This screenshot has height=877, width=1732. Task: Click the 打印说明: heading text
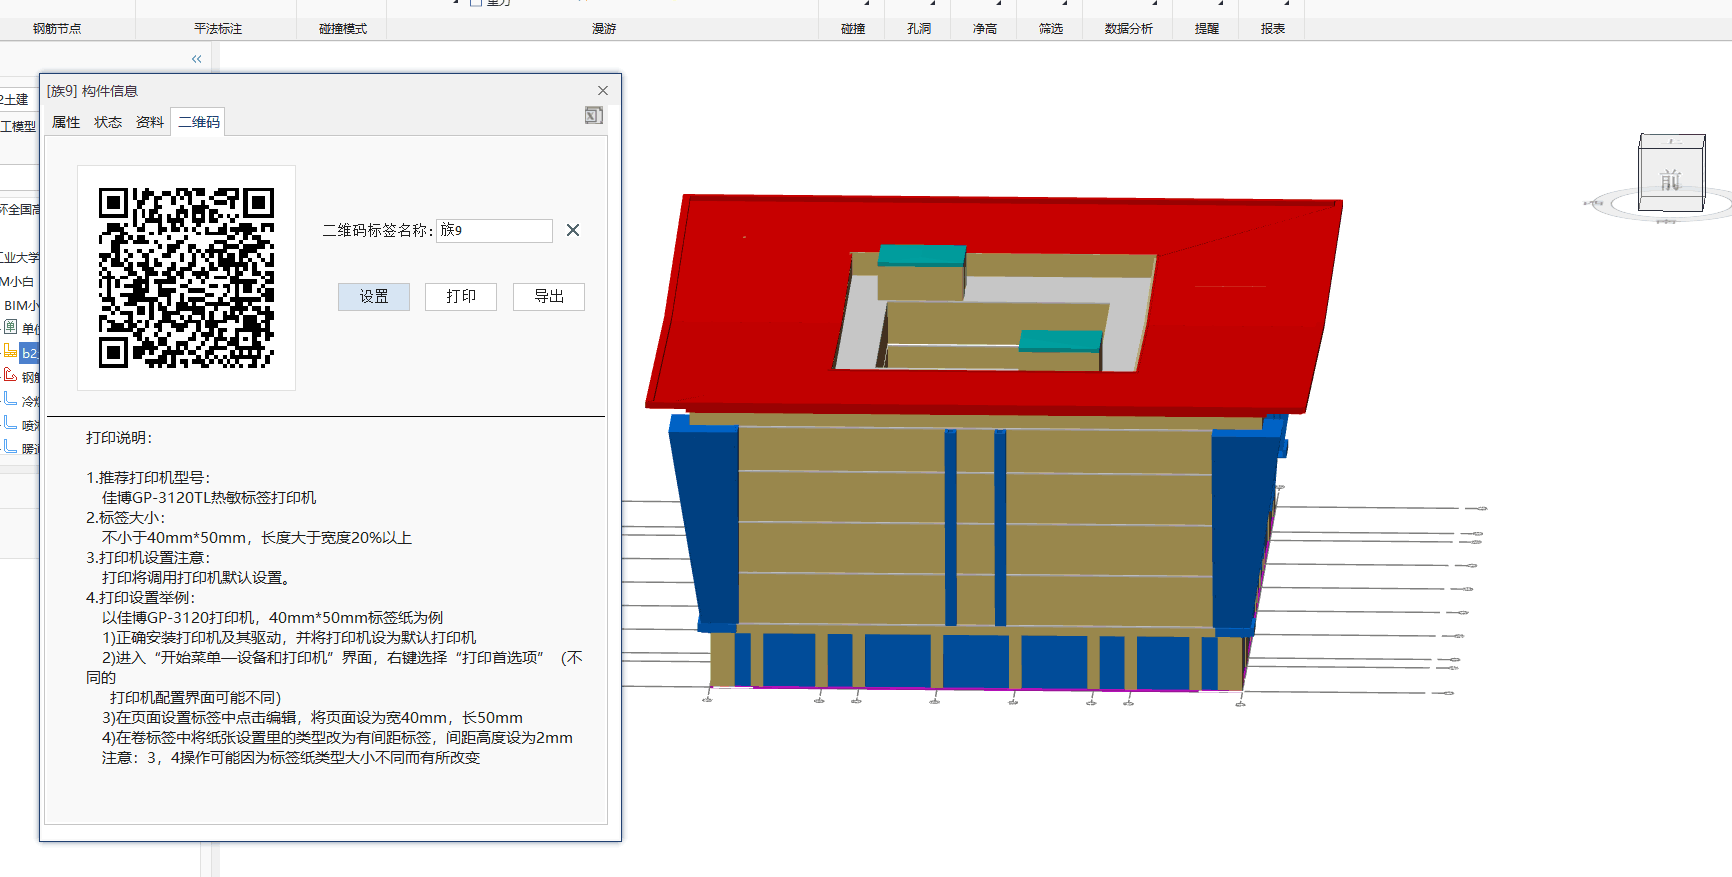tap(119, 438)
